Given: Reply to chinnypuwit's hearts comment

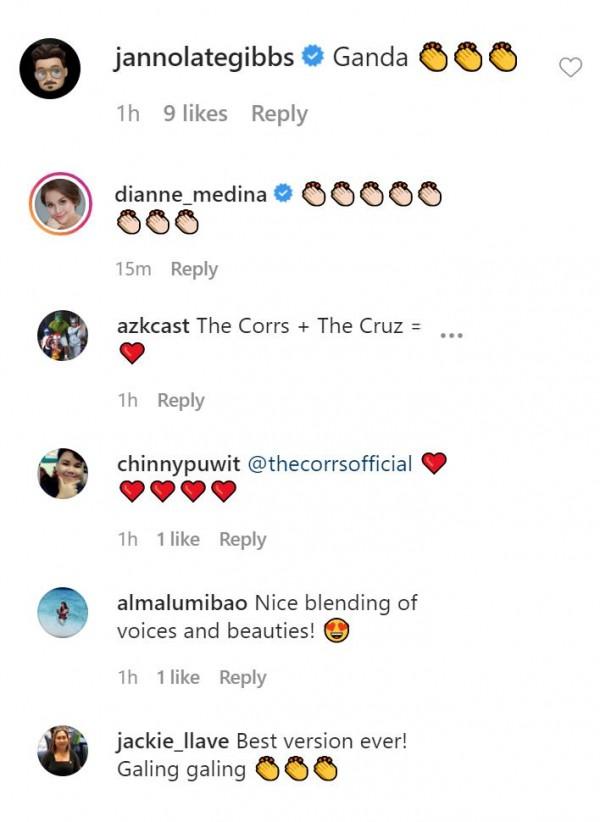Looking at the screenshot, I should pos(243,539).
